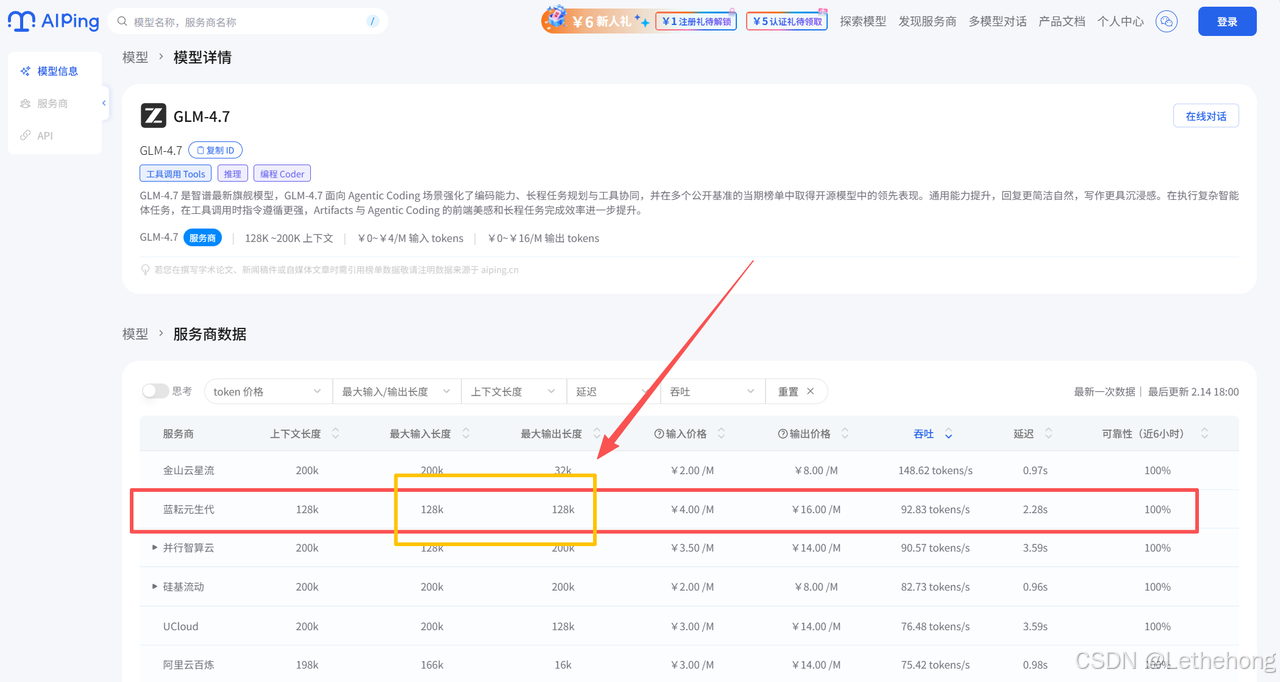Click the WeChat icon near login
The image size is (1280, 682).
(x=1166, y=21)
